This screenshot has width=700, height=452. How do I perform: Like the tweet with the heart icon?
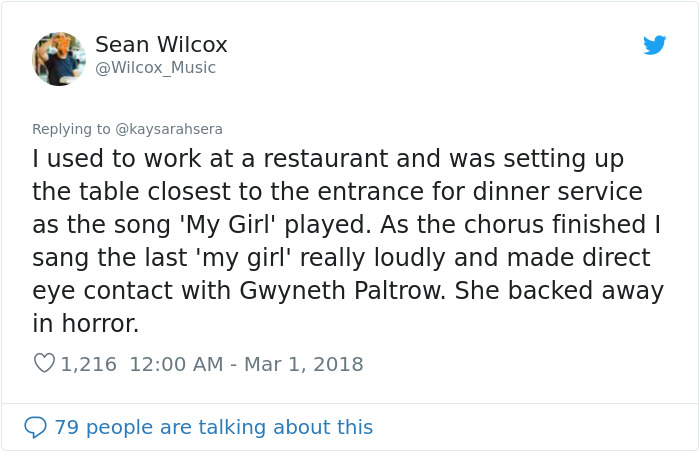click(44, 364)
